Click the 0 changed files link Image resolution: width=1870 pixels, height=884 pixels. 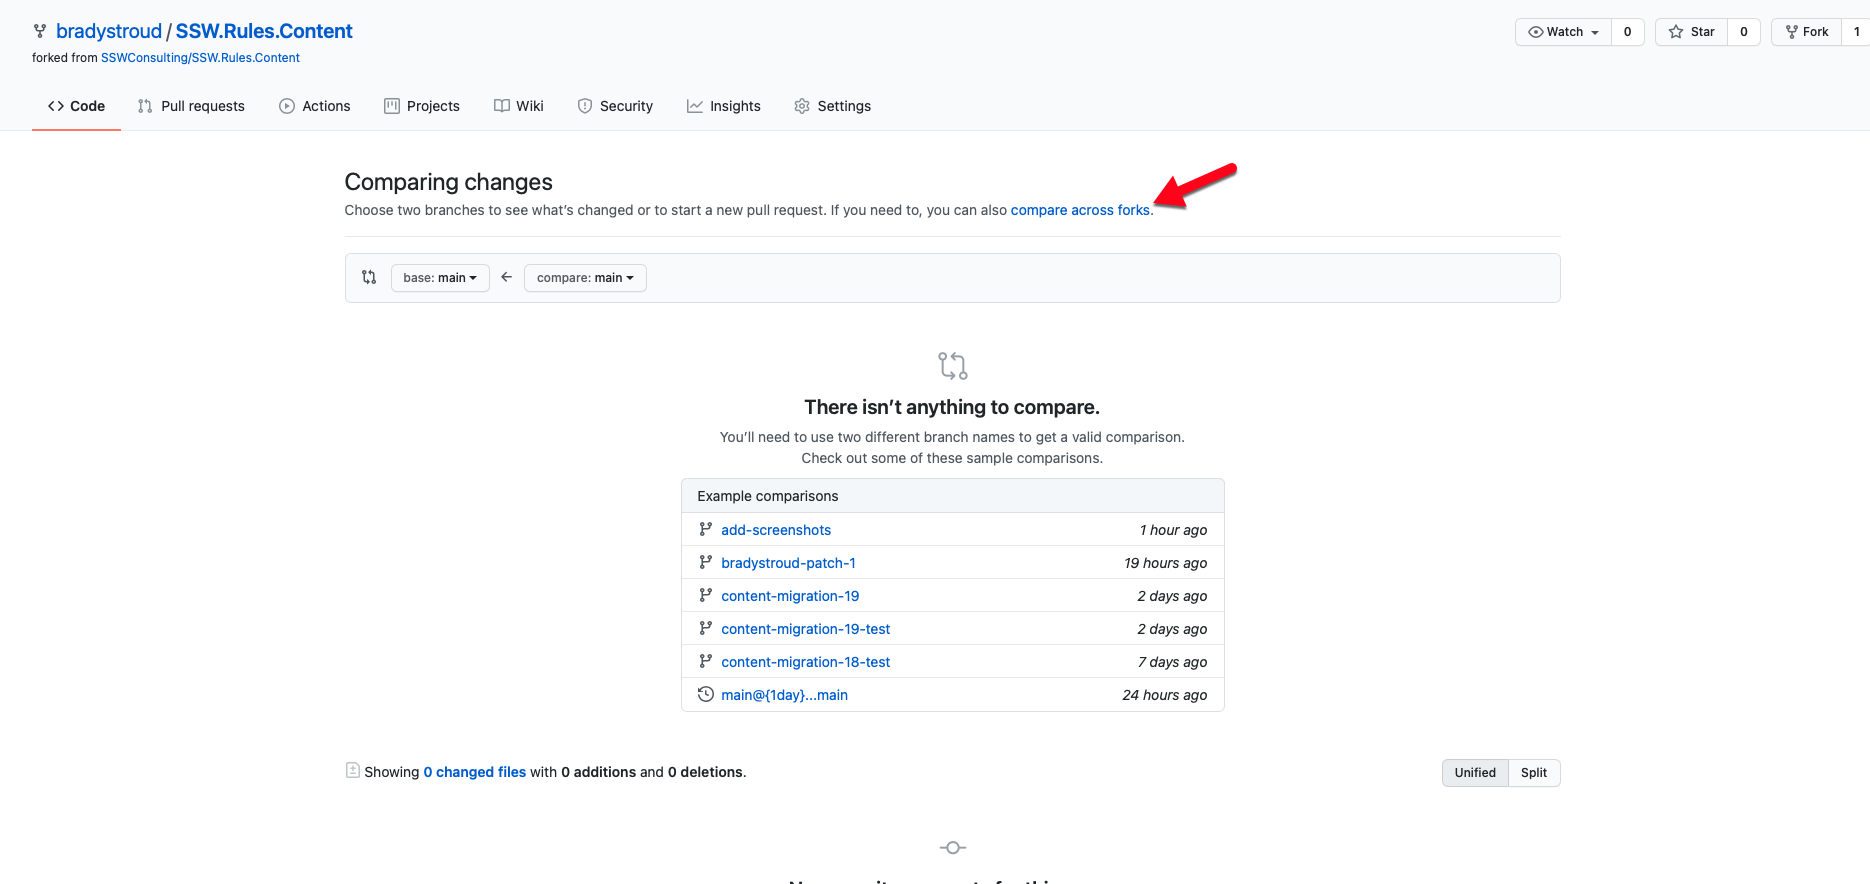(474, 772)
